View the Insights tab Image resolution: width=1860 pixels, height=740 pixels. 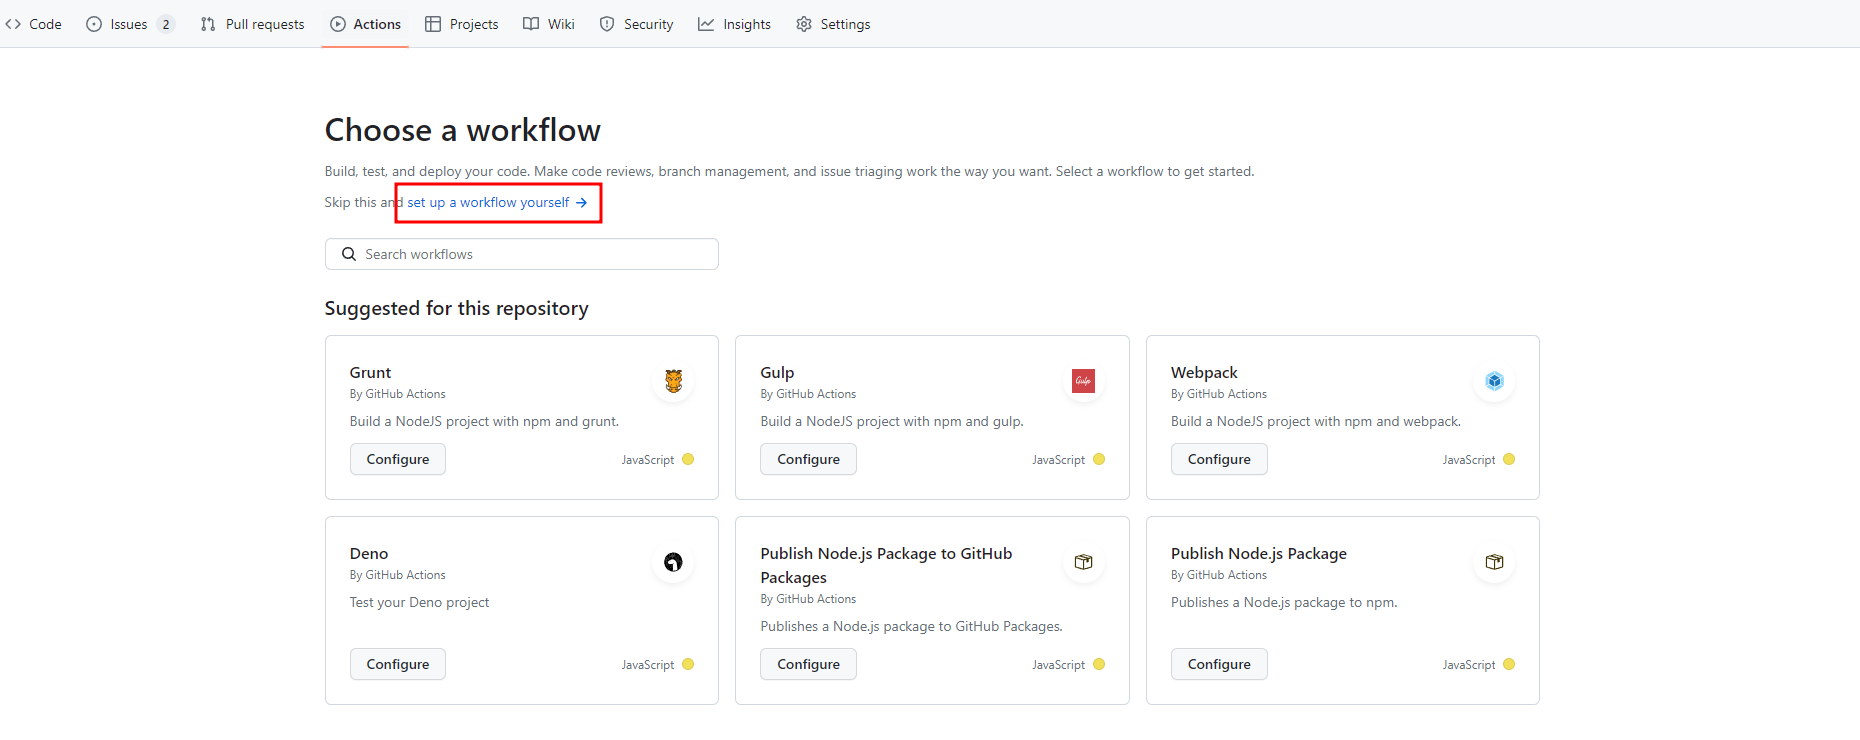(734, 24)
